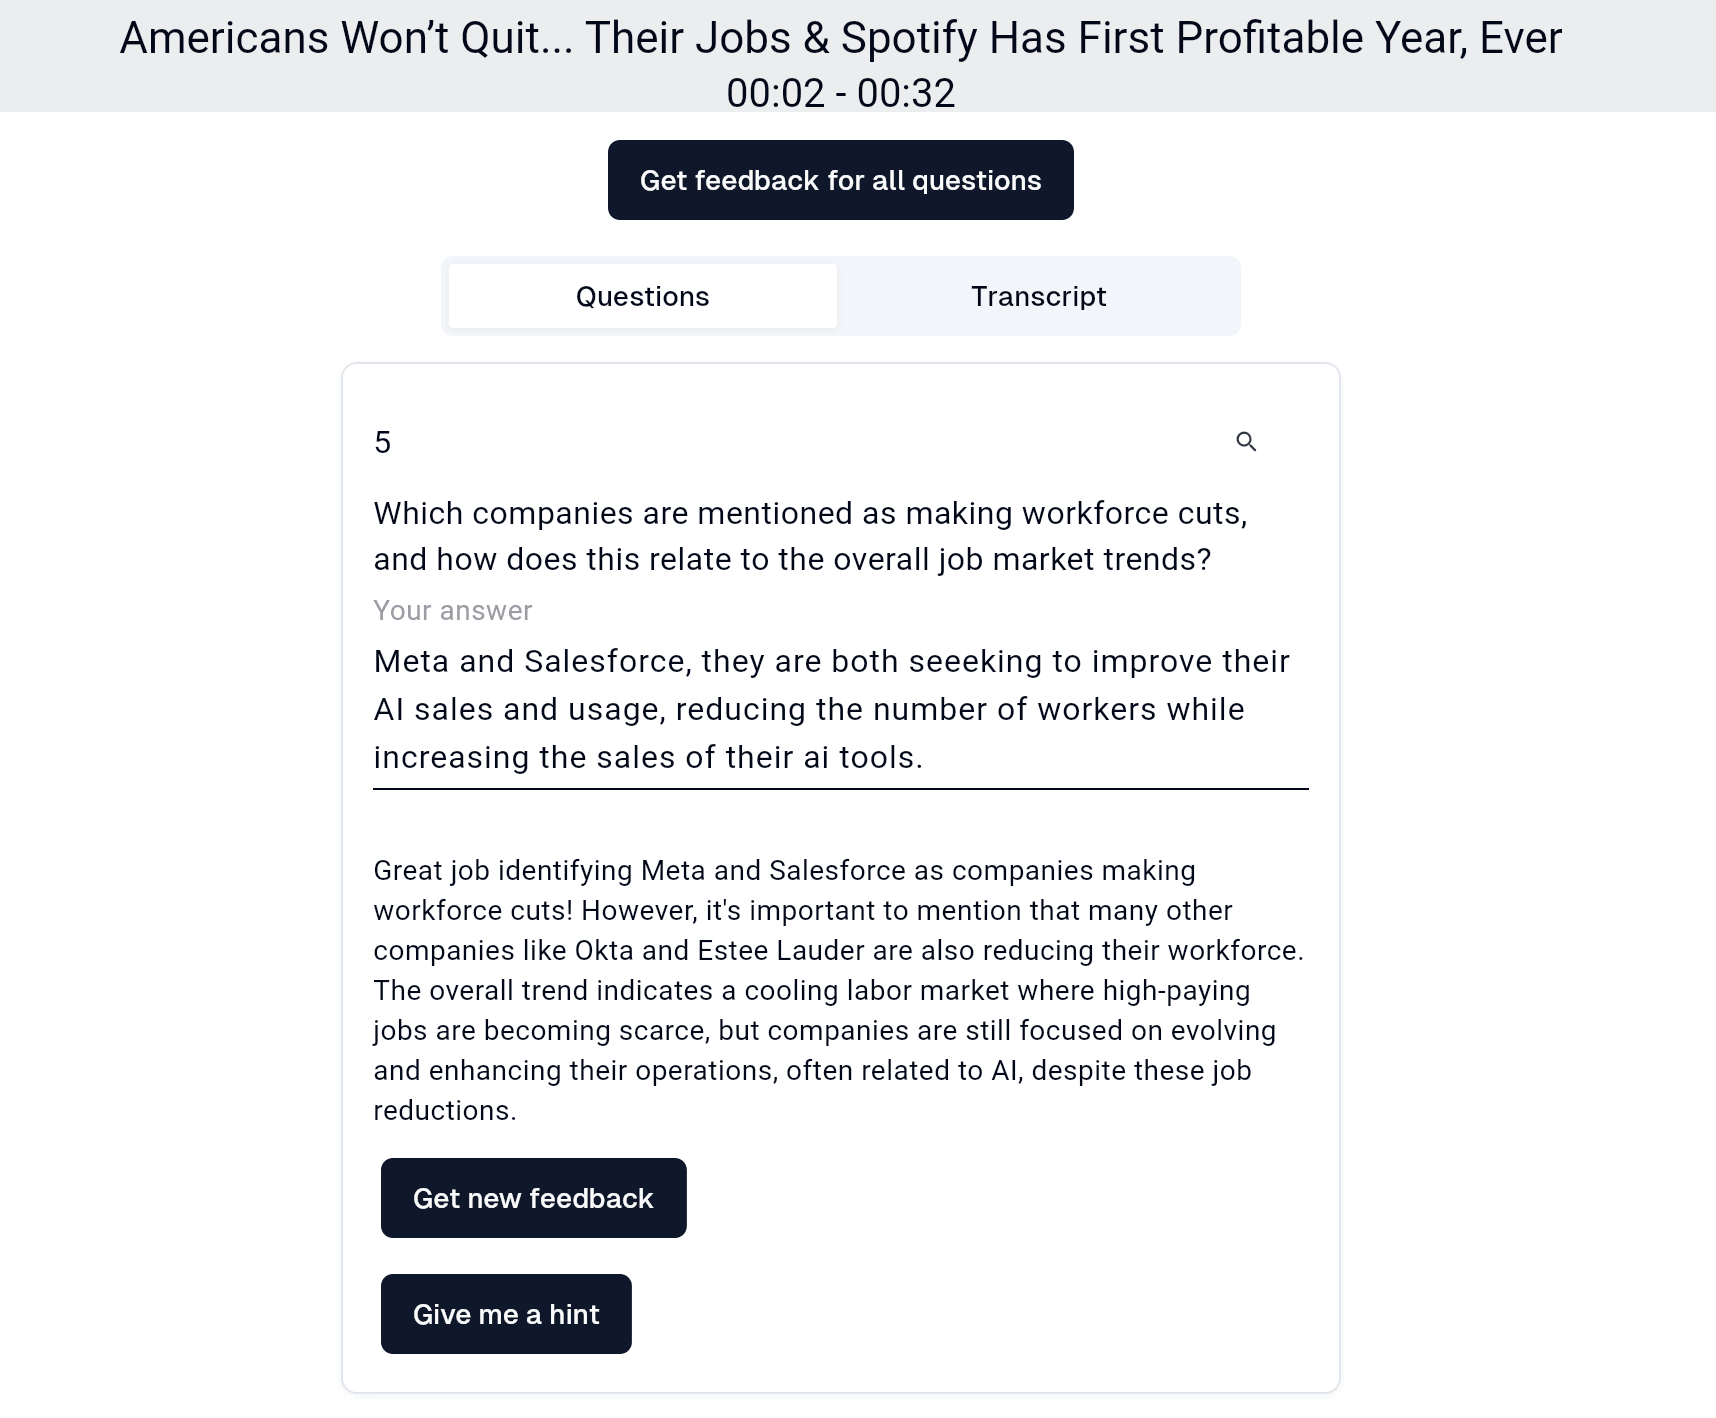Focus the Your answer text field
1716x1418 pixels.
840,709
